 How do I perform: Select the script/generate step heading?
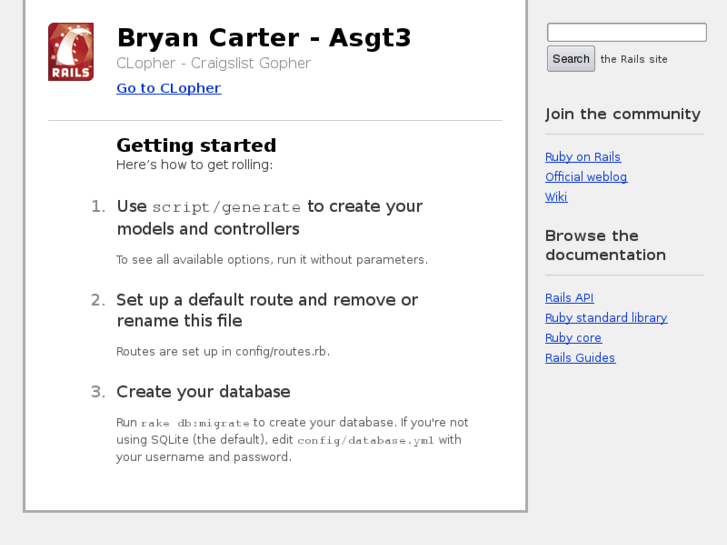269,217
